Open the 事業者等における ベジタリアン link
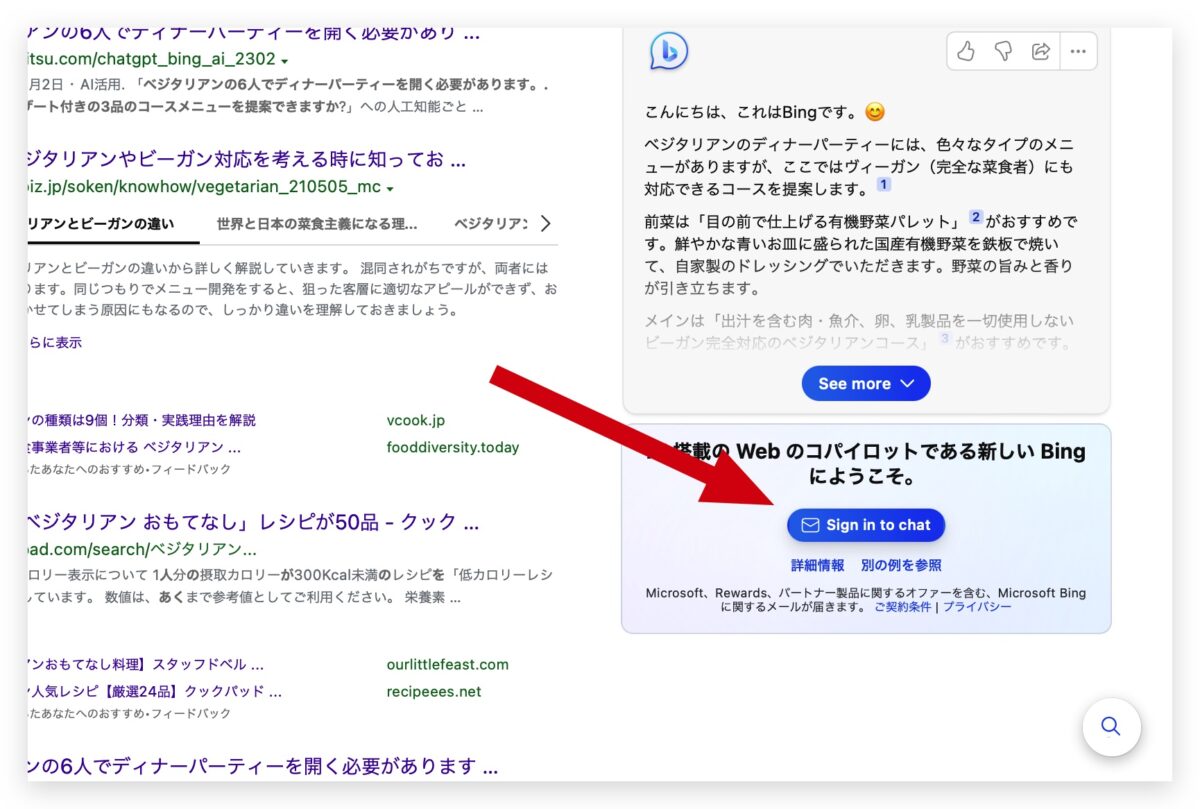1200x809 pixels. tap(134, 447)
